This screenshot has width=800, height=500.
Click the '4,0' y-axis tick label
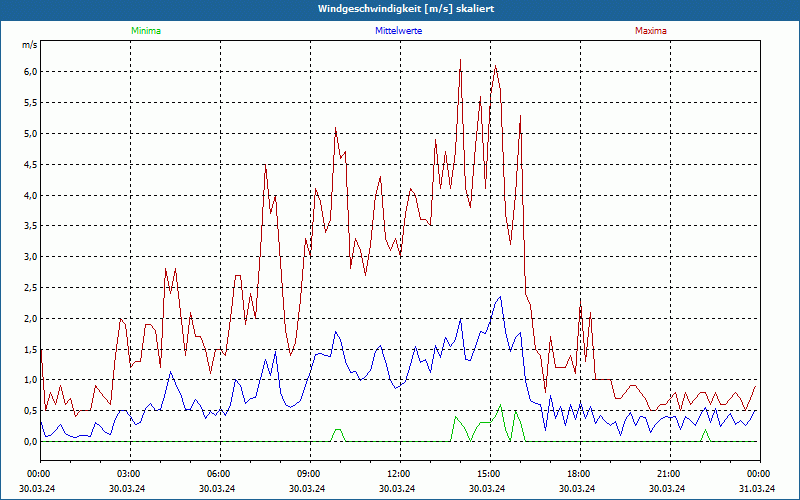coord(31,195)
